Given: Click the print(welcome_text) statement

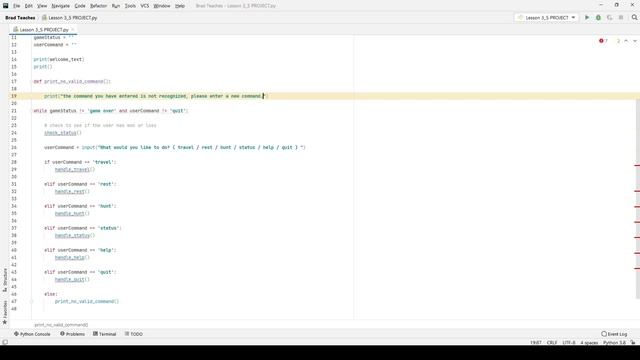Looking at the screenshot, I should coord(59,59).
